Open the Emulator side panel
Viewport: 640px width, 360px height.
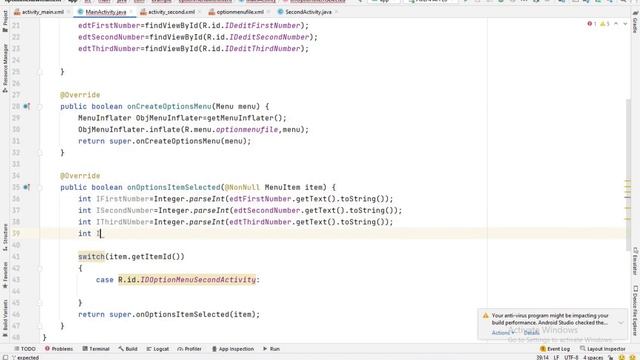[635, 261]
